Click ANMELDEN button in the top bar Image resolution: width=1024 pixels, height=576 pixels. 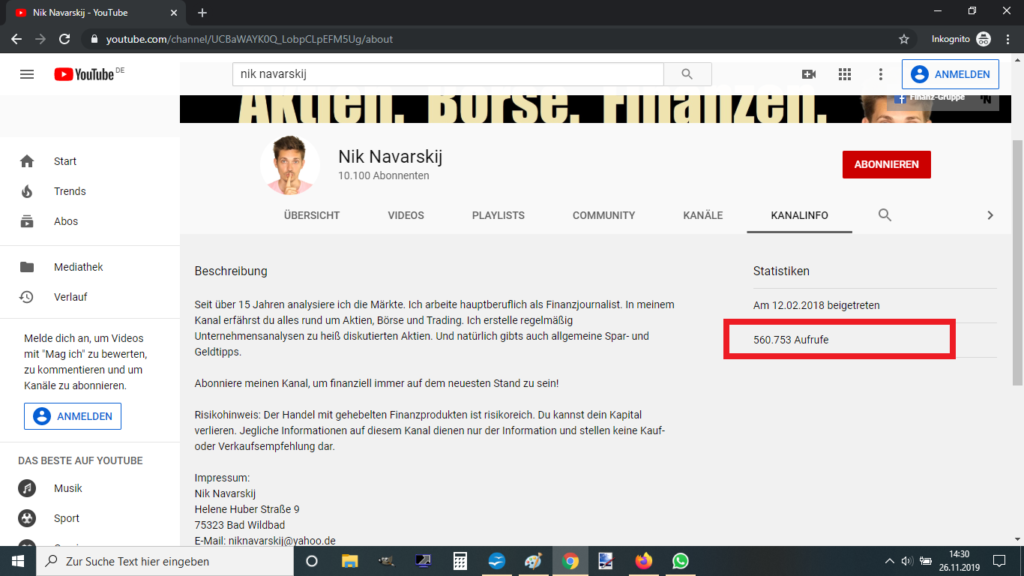click(950, 74)
